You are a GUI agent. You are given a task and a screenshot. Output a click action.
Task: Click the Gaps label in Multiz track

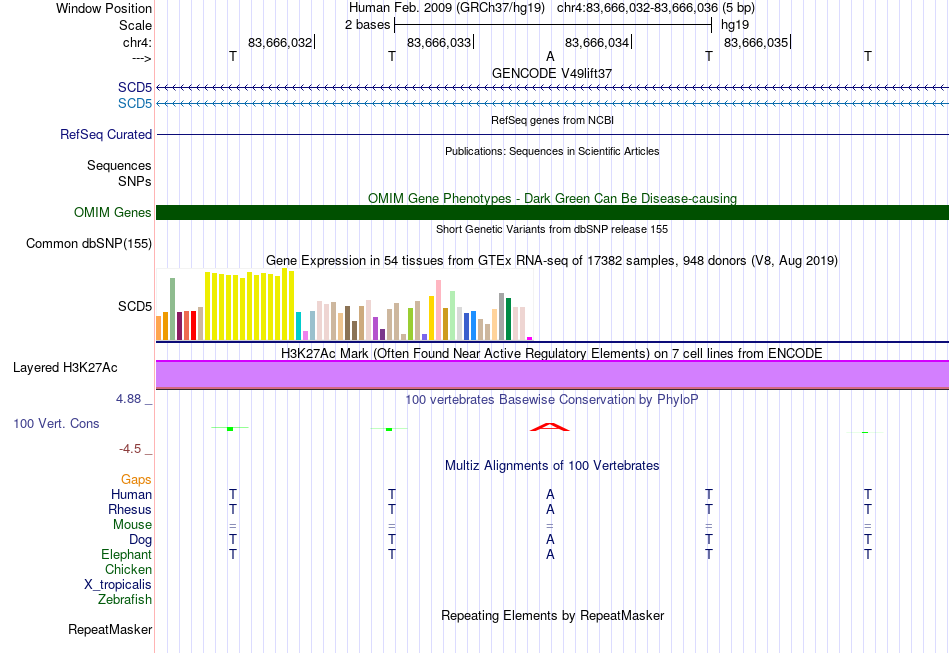(136, 479)
